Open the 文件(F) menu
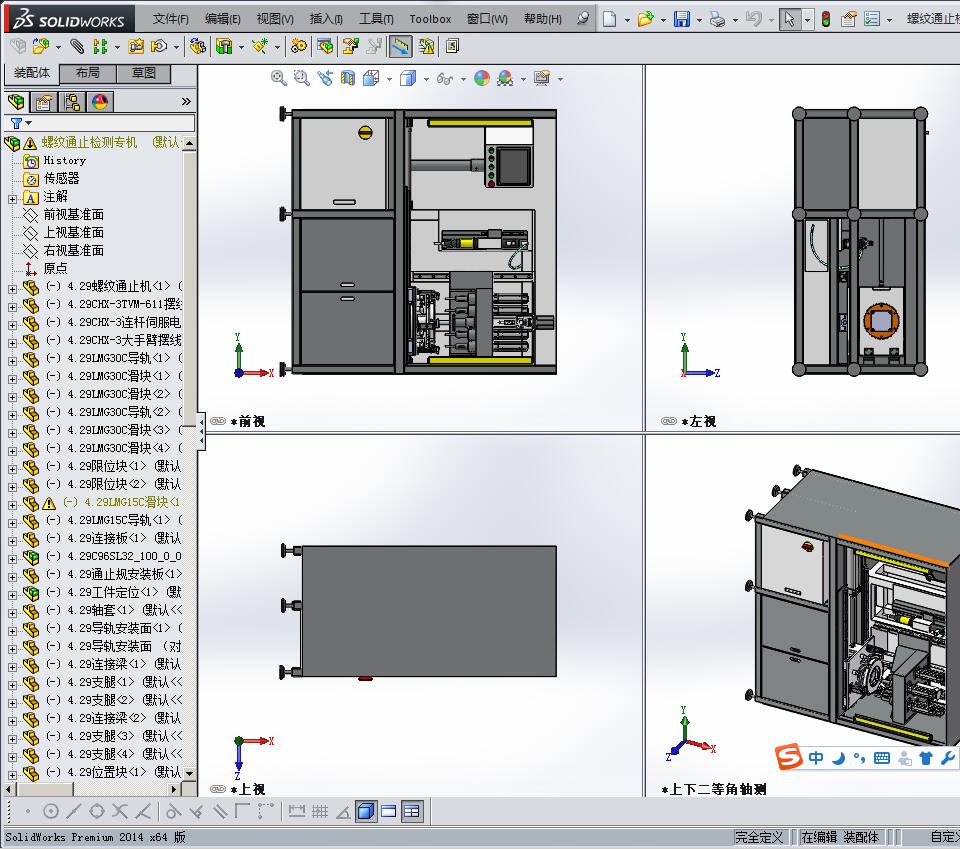The width and height of the screenshot is (960, 850). pos(170,19)
